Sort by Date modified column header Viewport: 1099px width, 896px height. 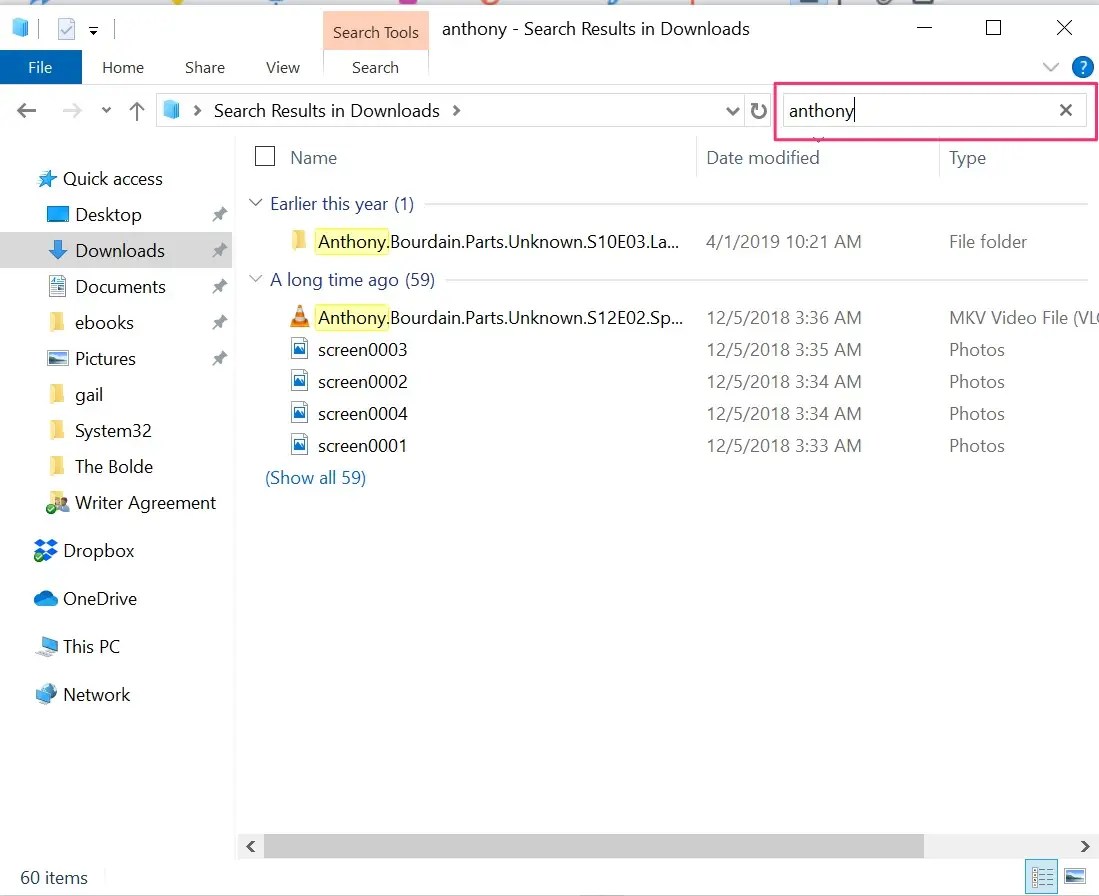(763, 158)
